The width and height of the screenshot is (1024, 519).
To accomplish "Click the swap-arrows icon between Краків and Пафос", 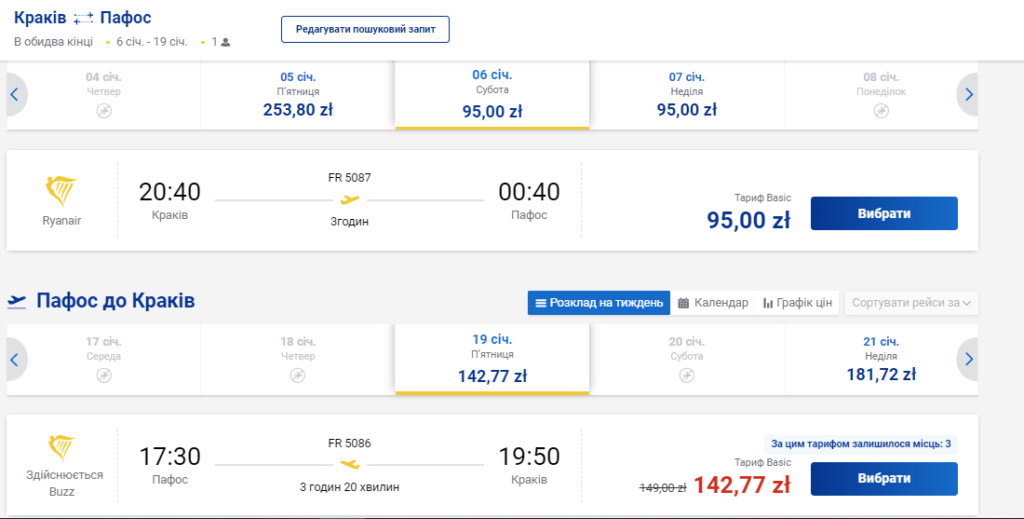I will pyautogui.click(x=83, y=18).
